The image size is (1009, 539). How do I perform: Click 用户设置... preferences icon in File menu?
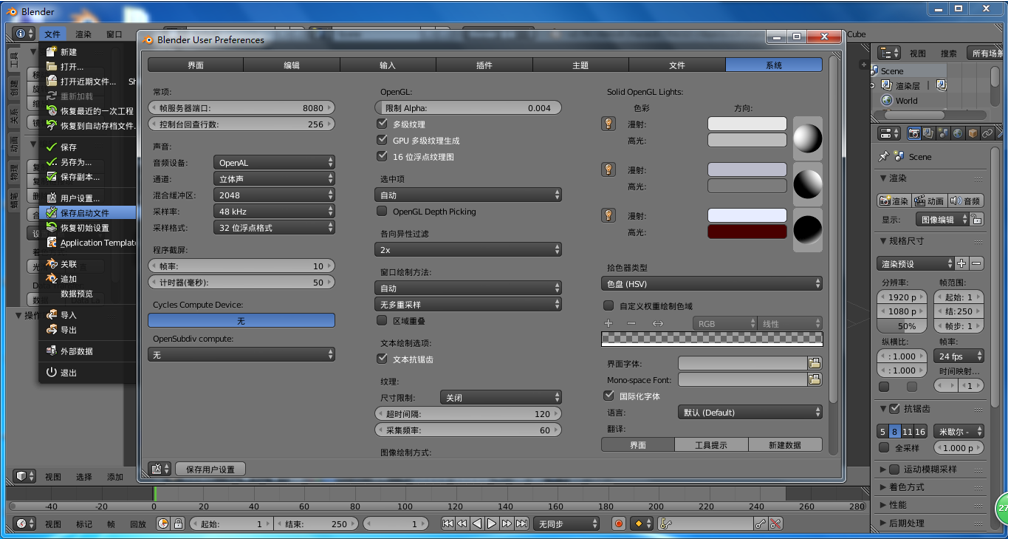click(51, 197)
